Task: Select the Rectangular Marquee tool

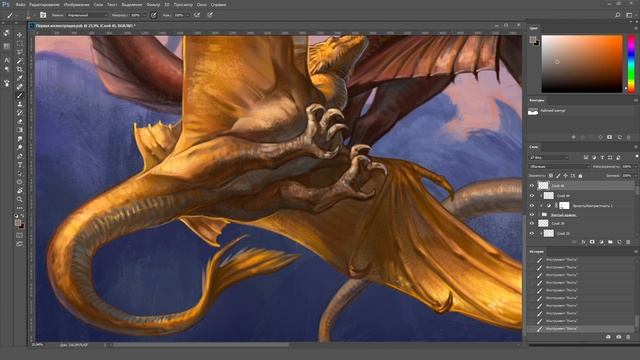Action: (x=20, y=44)
